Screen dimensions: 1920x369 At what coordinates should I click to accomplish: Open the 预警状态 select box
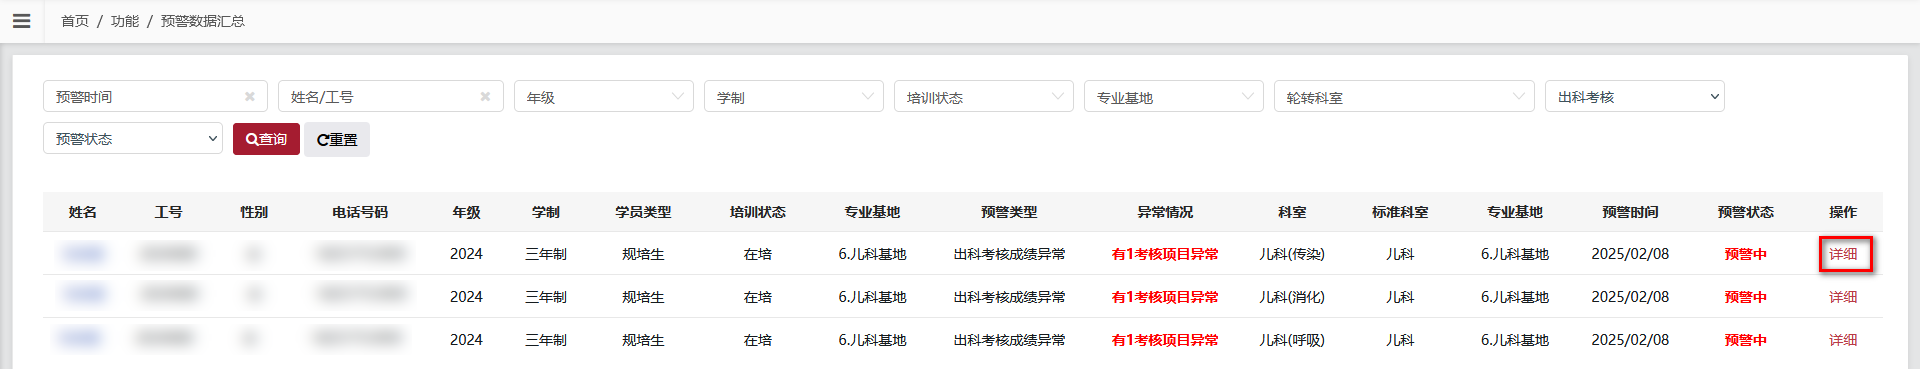(133, 139)
